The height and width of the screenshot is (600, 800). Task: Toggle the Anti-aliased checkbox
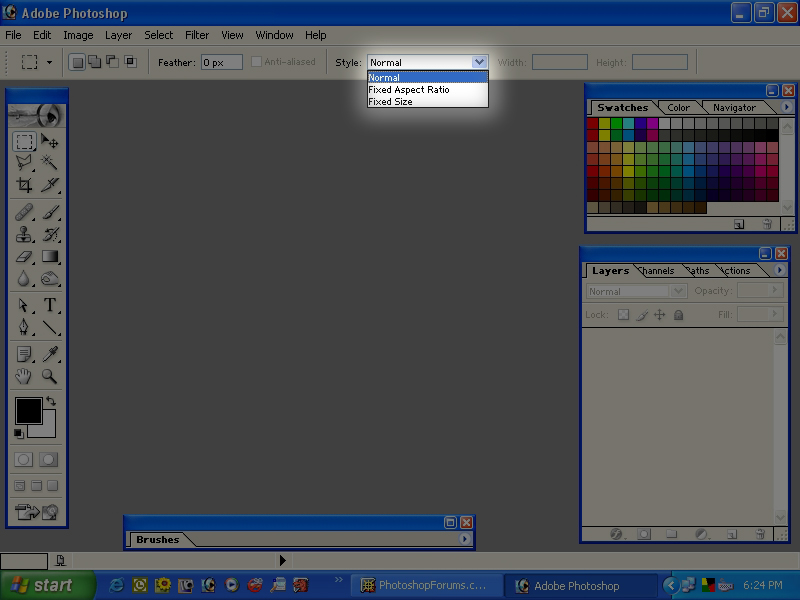[257, 62]
